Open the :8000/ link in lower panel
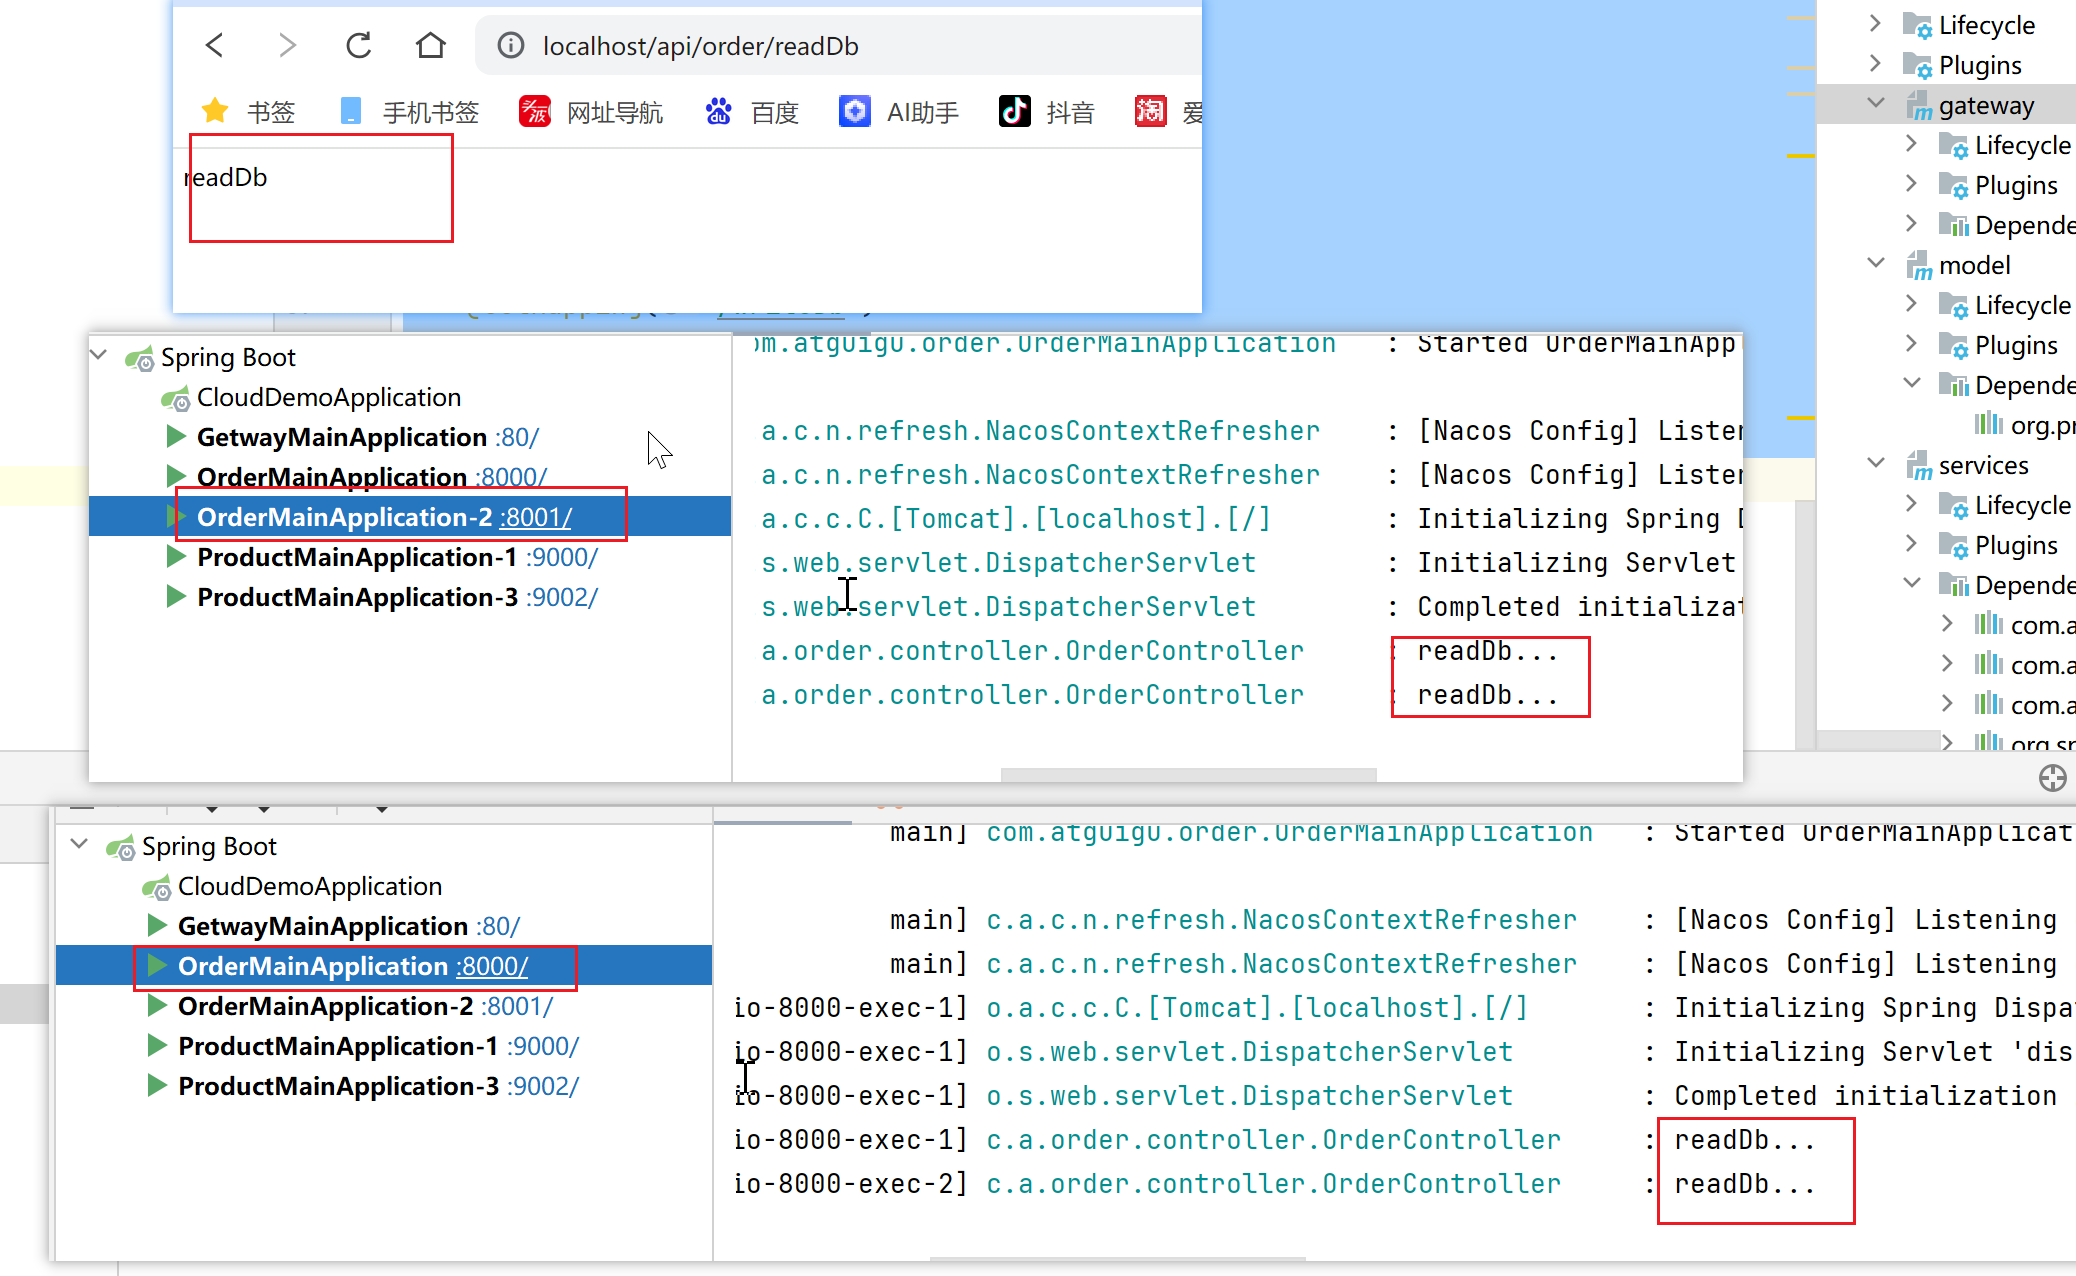 [x=493, y=966]
